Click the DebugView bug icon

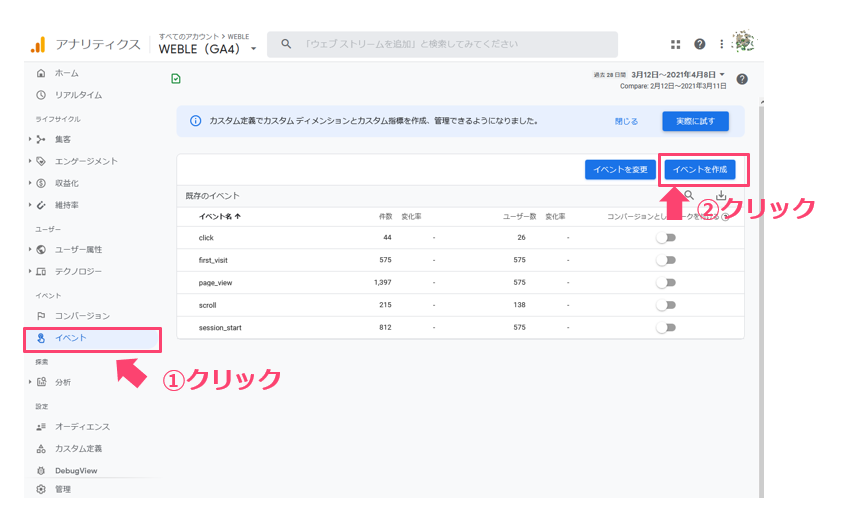[x=41, y=470]
